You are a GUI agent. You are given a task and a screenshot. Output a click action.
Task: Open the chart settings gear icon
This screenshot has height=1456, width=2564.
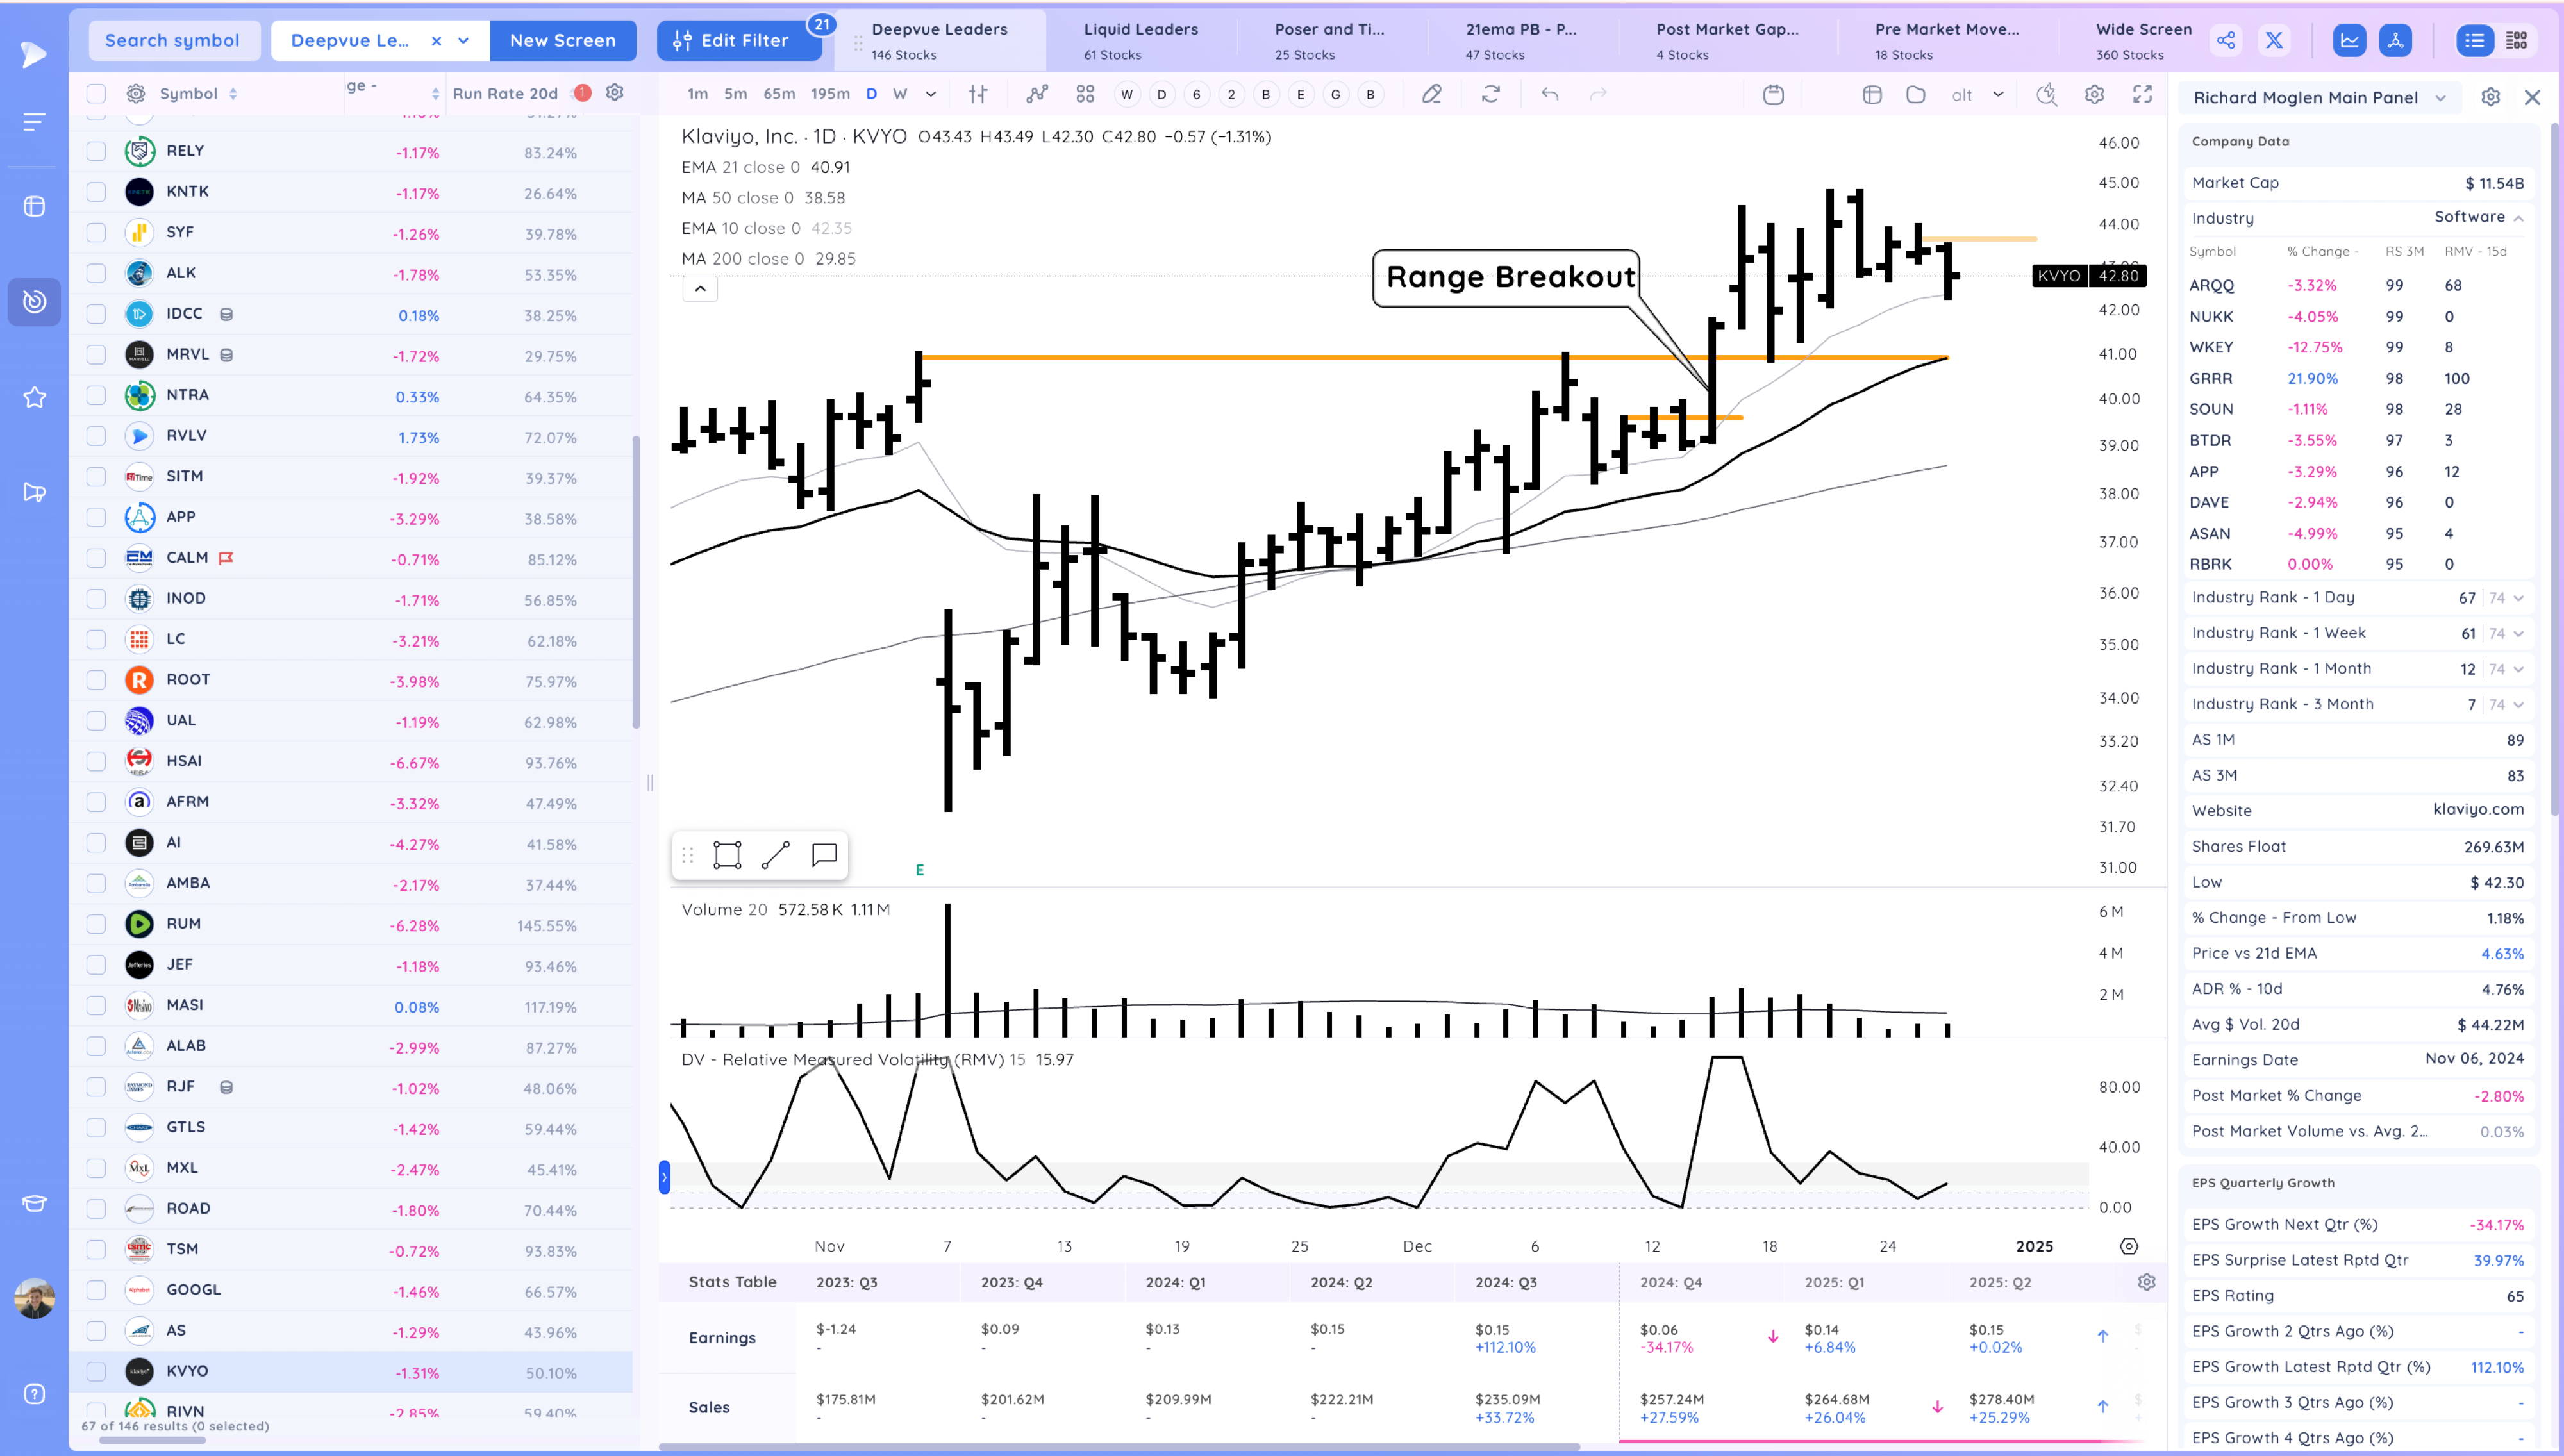pos(2094,94)
